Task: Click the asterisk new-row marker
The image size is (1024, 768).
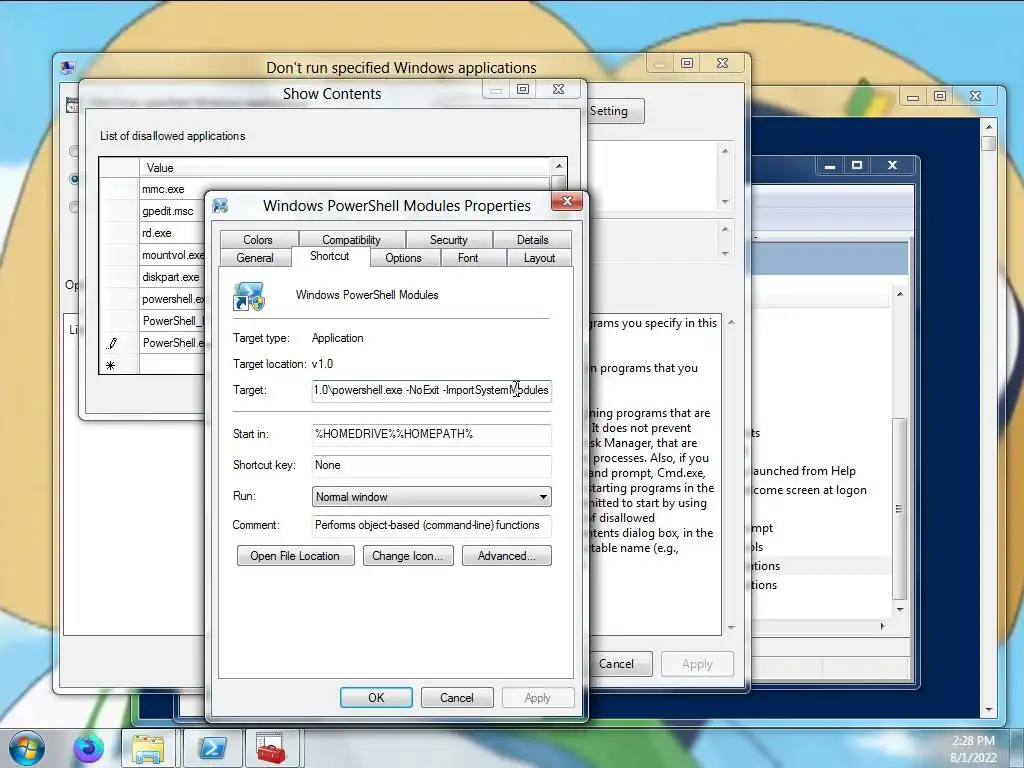Action: pyautogui.click(x=110, y=365)
